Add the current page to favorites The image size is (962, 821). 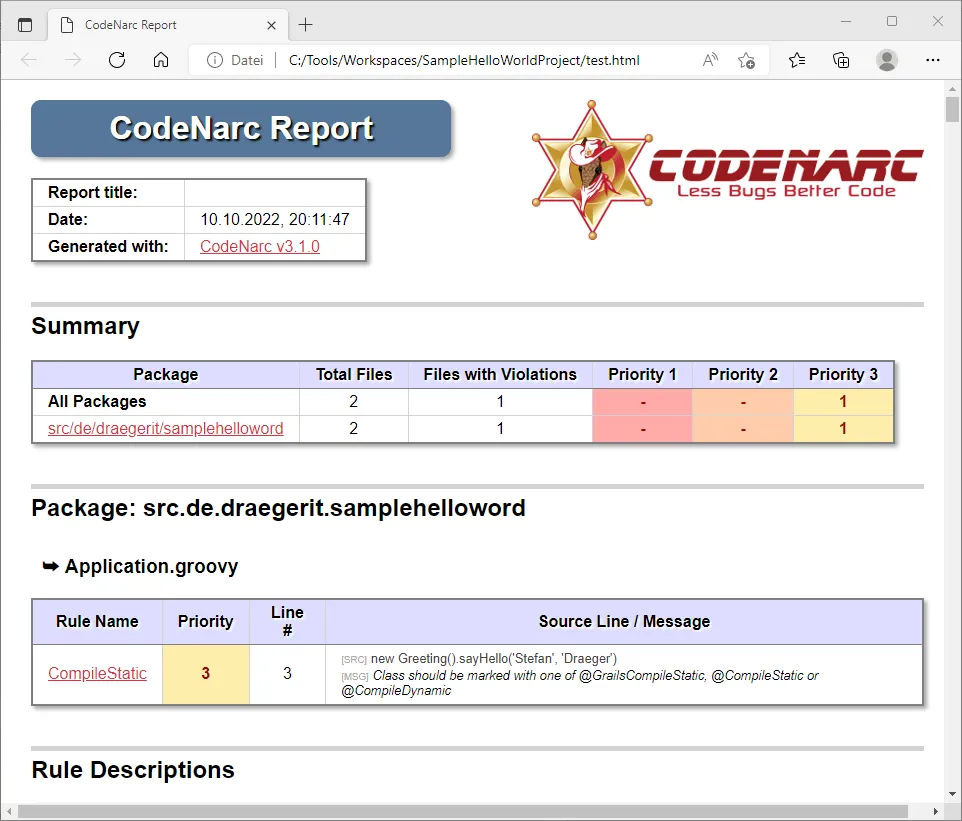746,60
